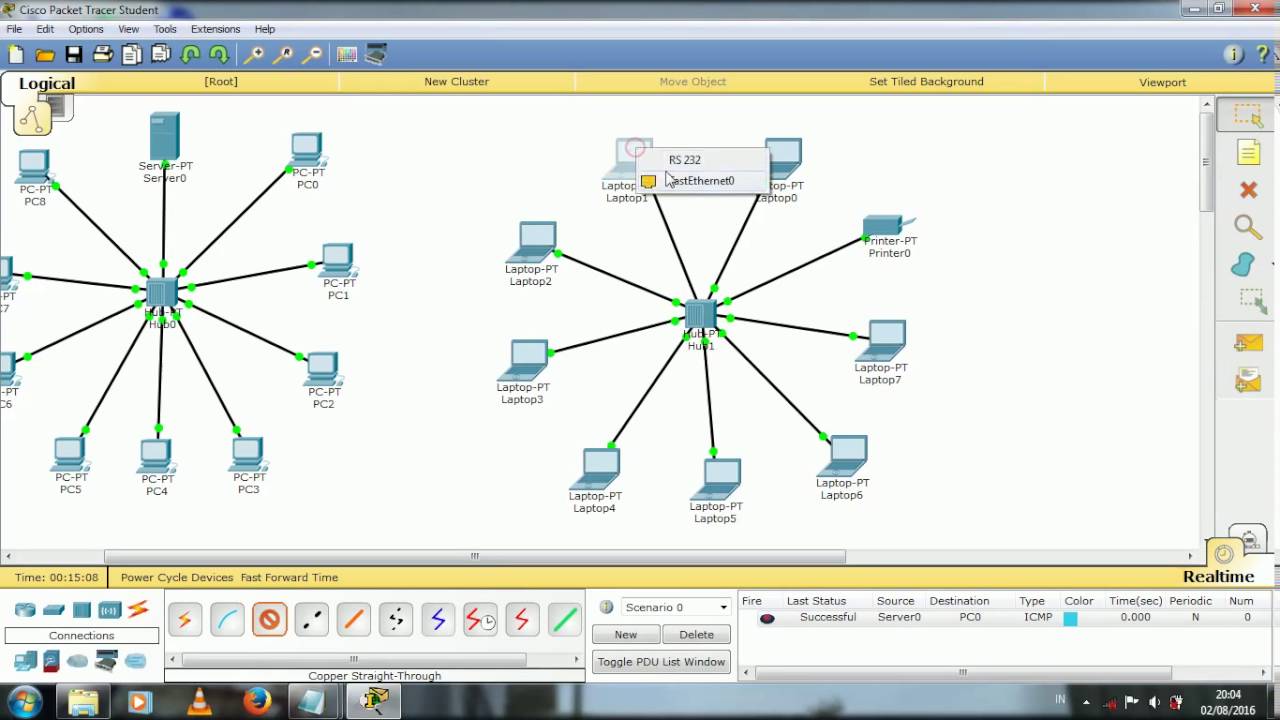
Task: Open a file using the folder toolbar icon
Action: (45, 55)
